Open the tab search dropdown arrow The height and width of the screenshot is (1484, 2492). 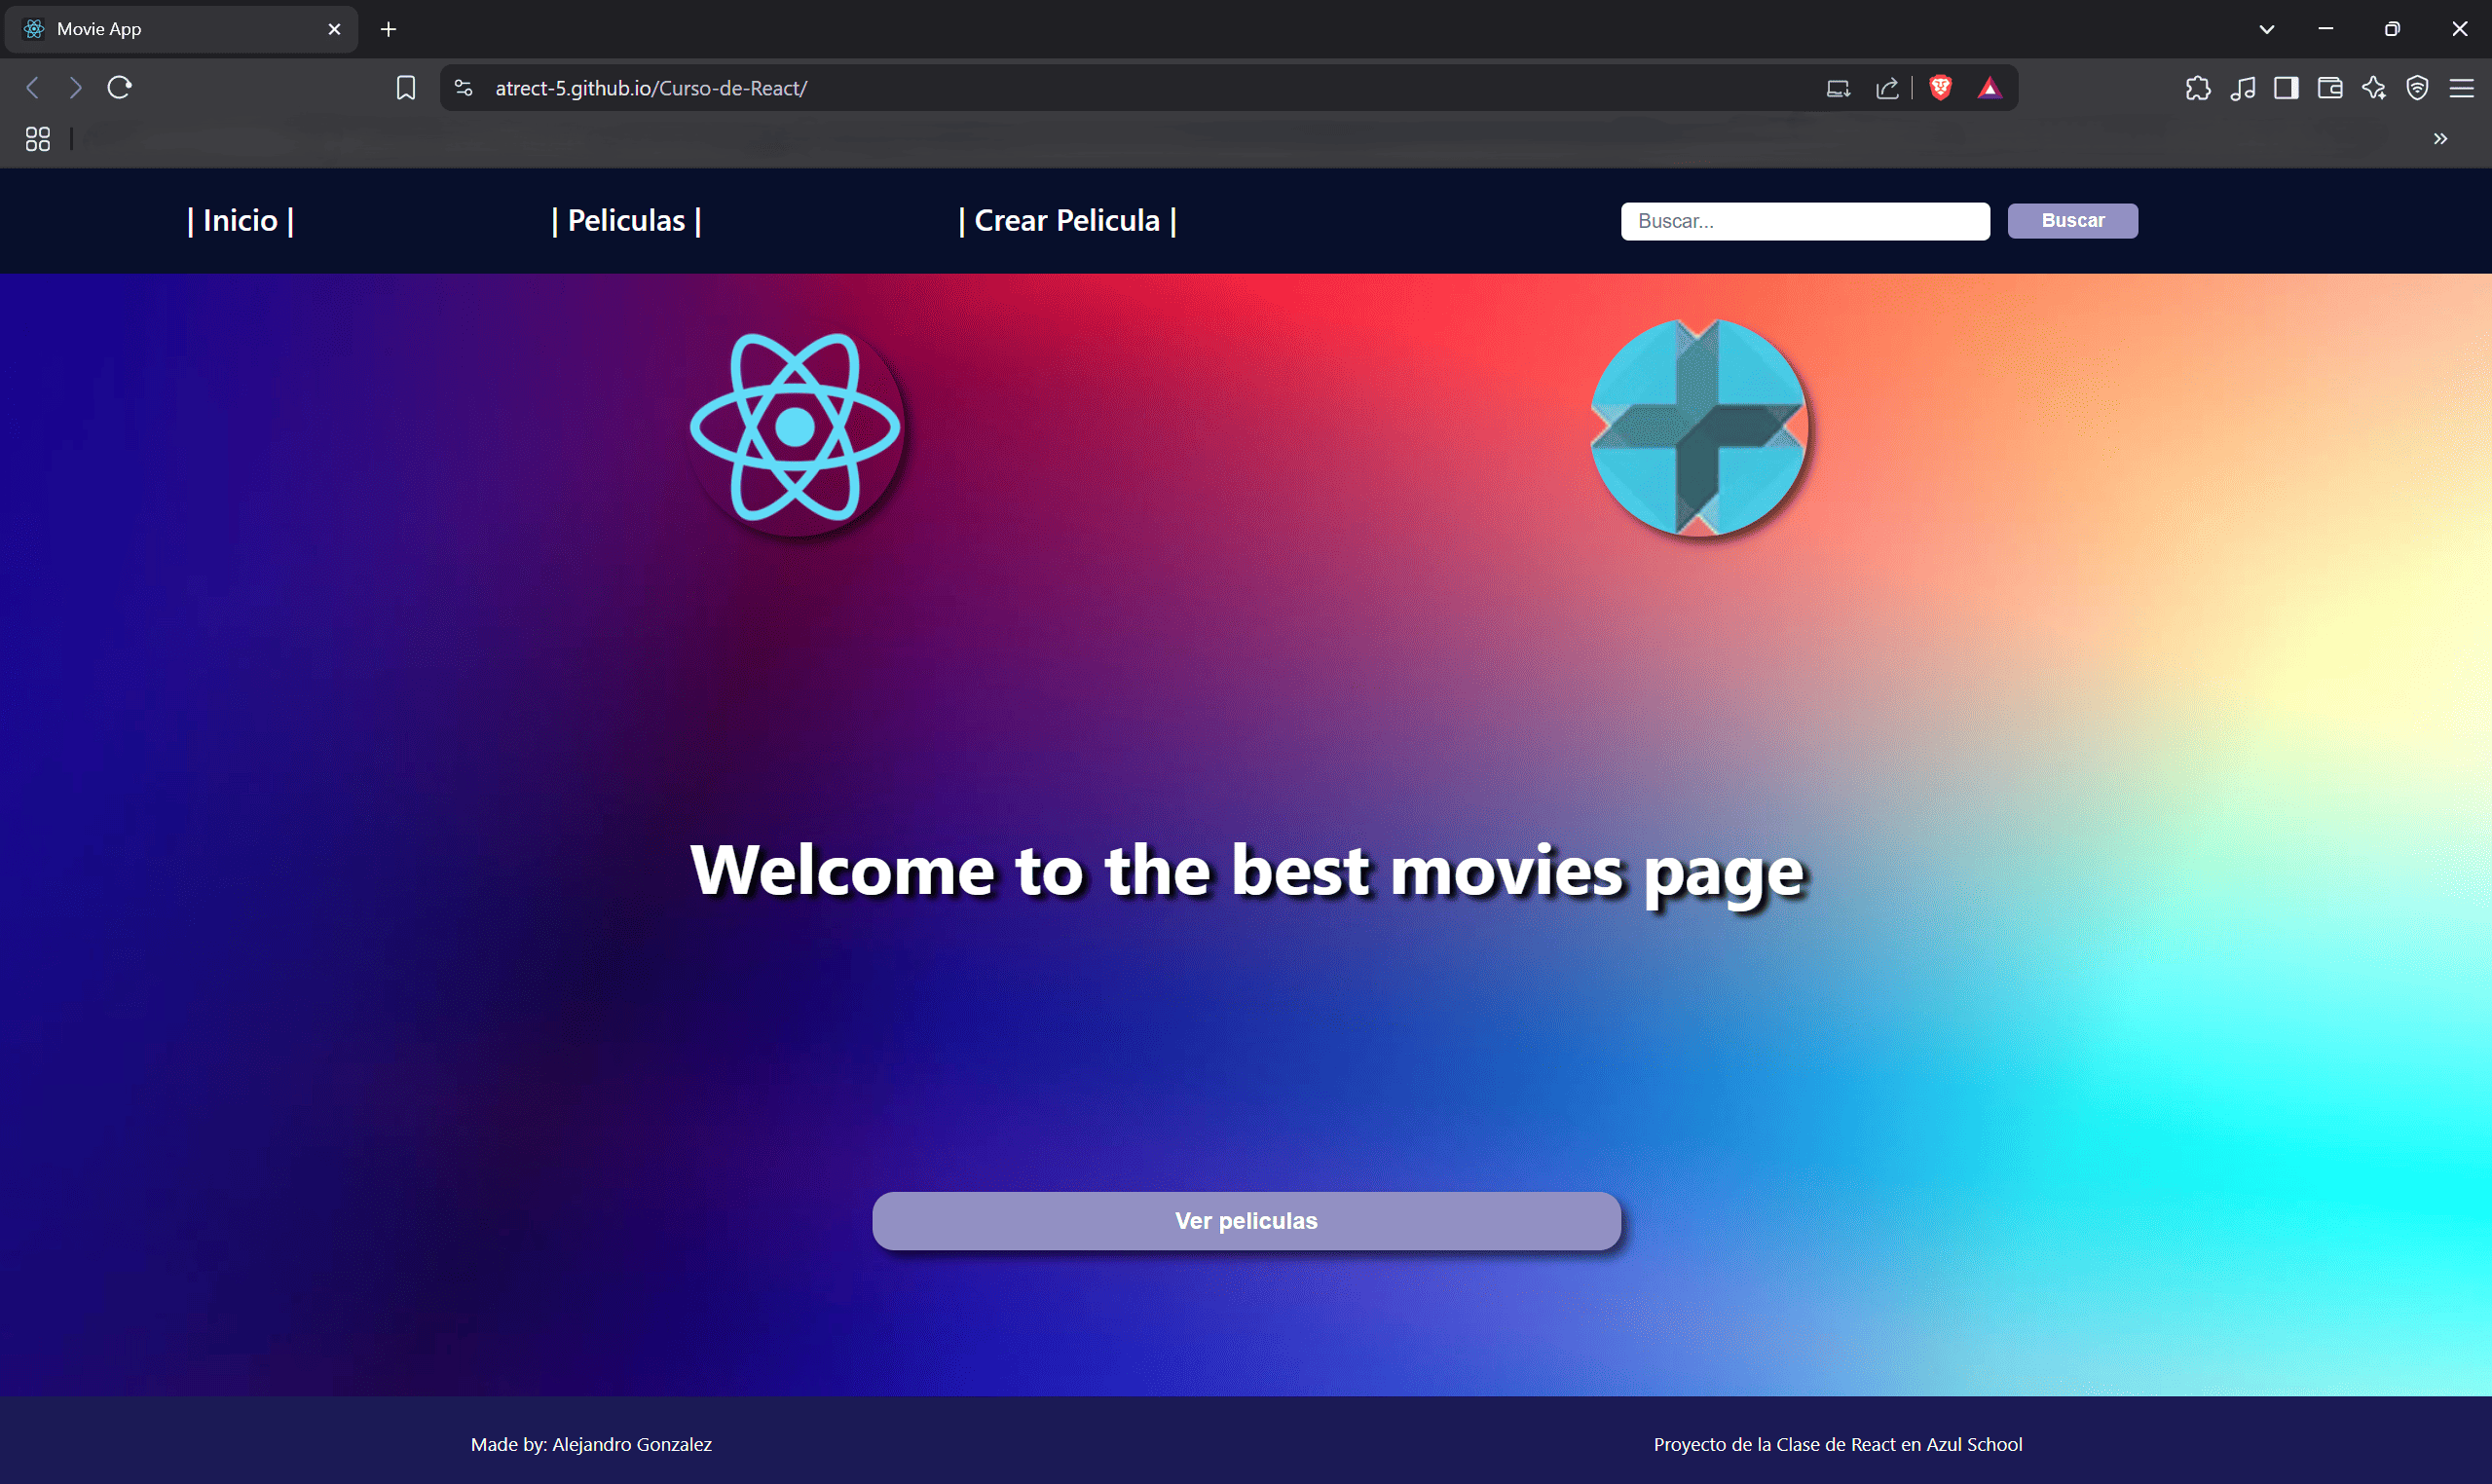[x=2267, y=29]
